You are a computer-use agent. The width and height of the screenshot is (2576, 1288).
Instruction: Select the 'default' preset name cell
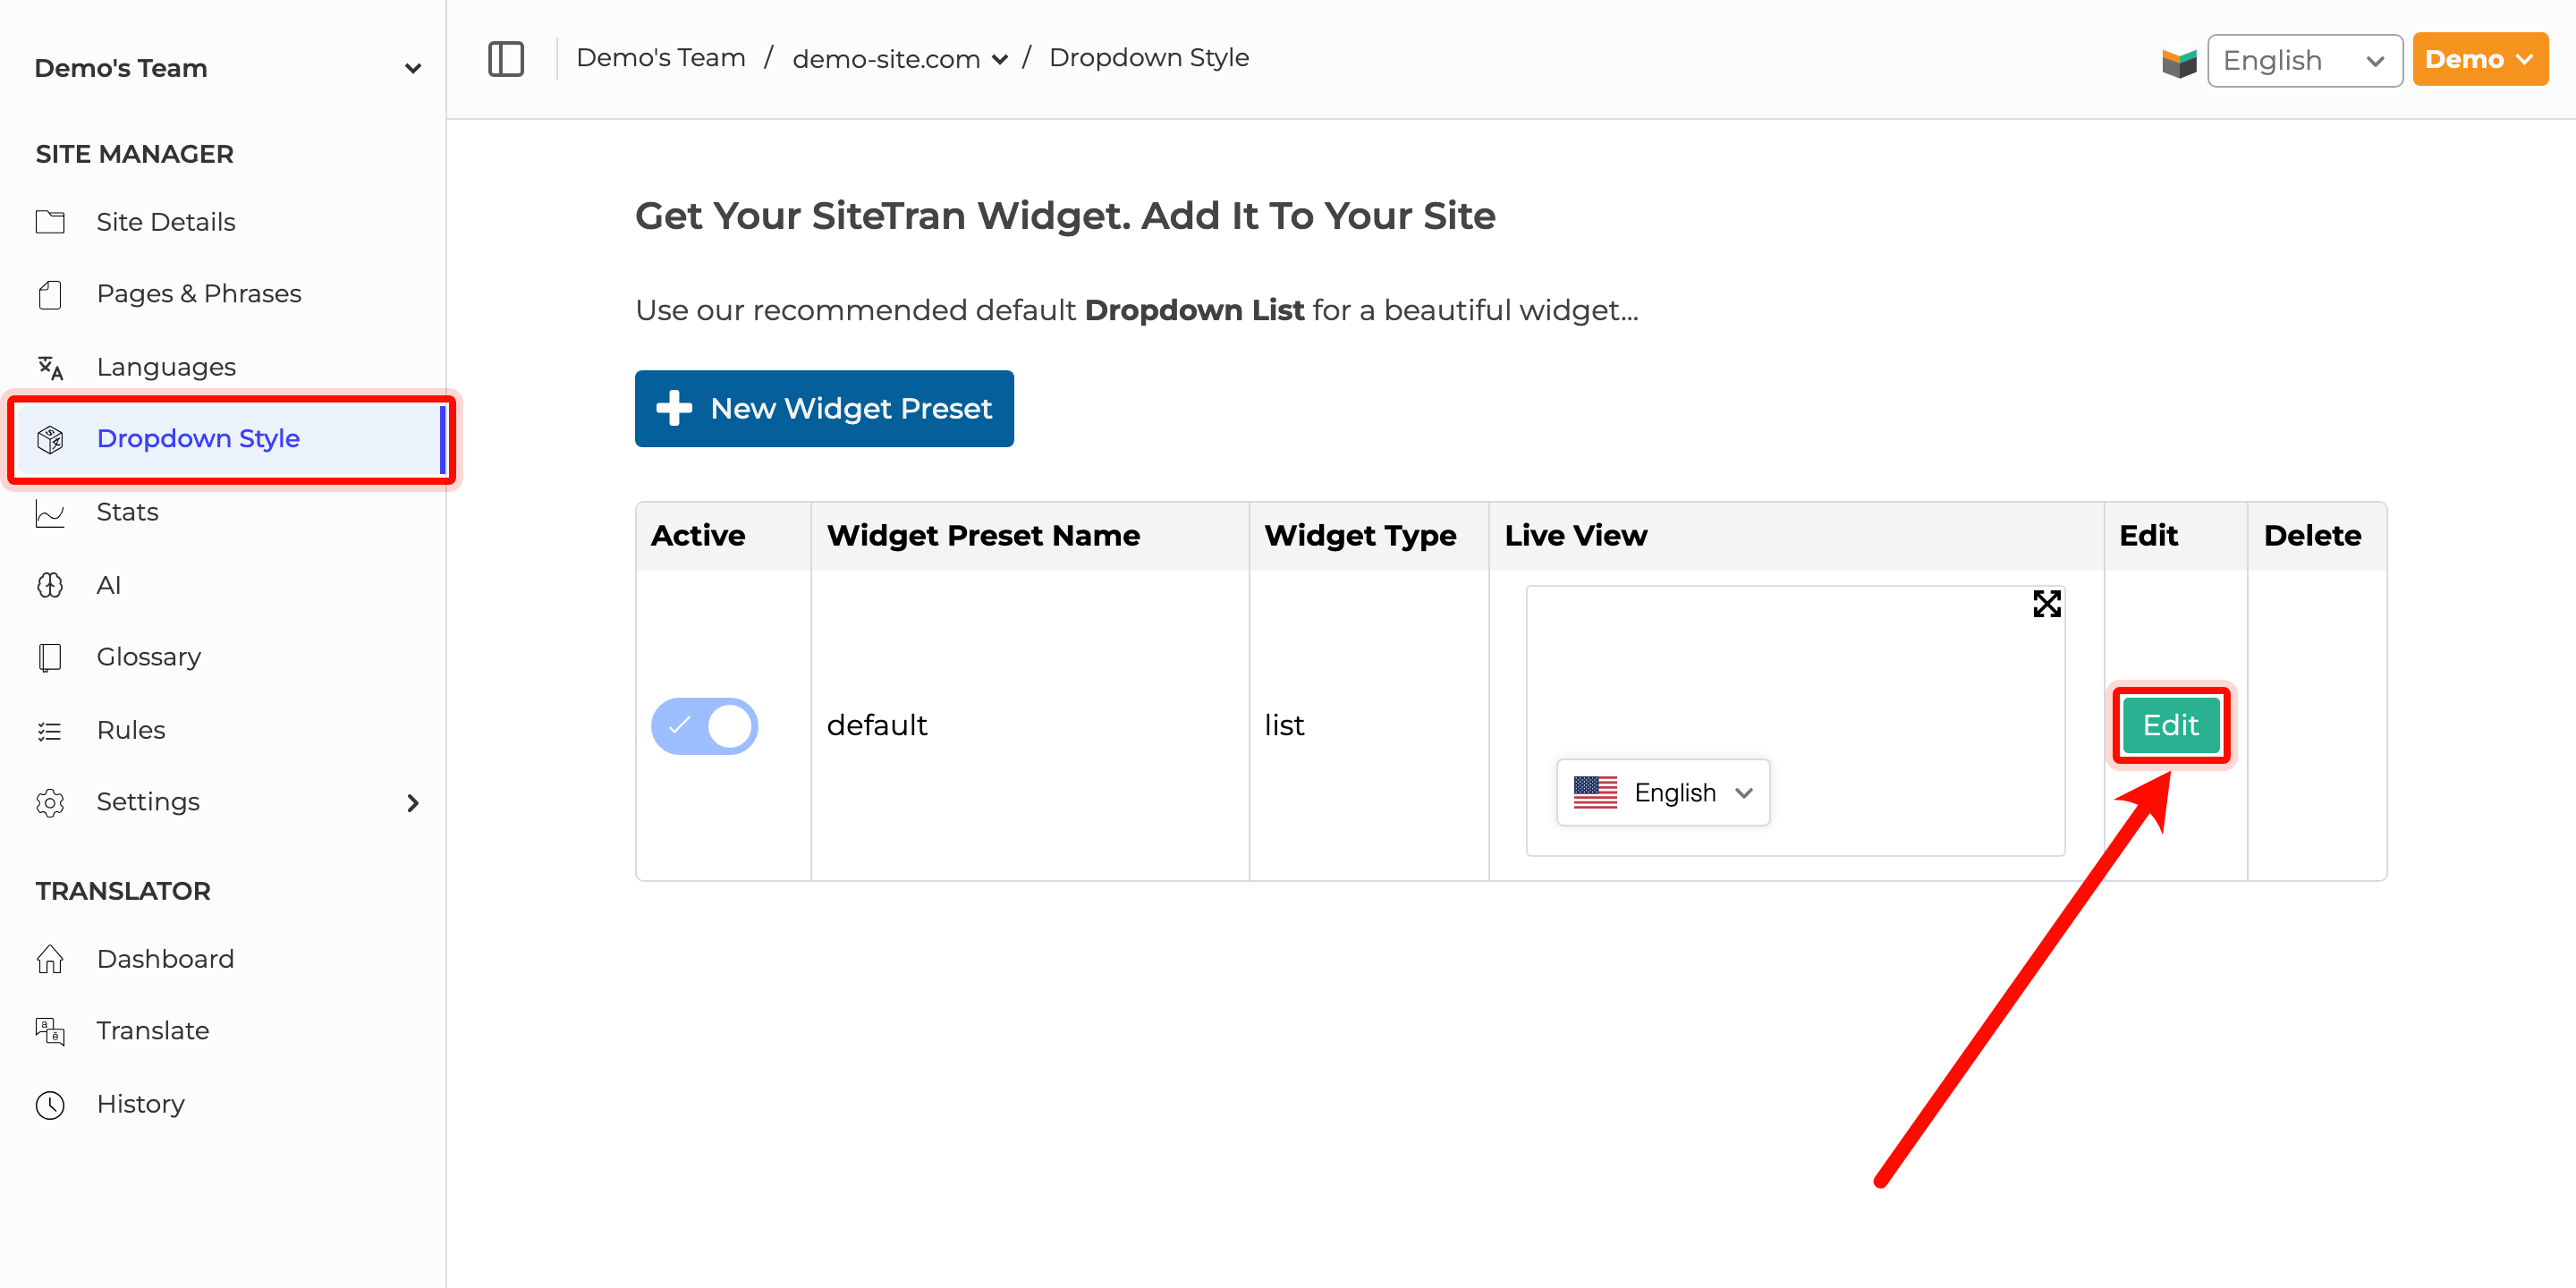click(1030, 725)
